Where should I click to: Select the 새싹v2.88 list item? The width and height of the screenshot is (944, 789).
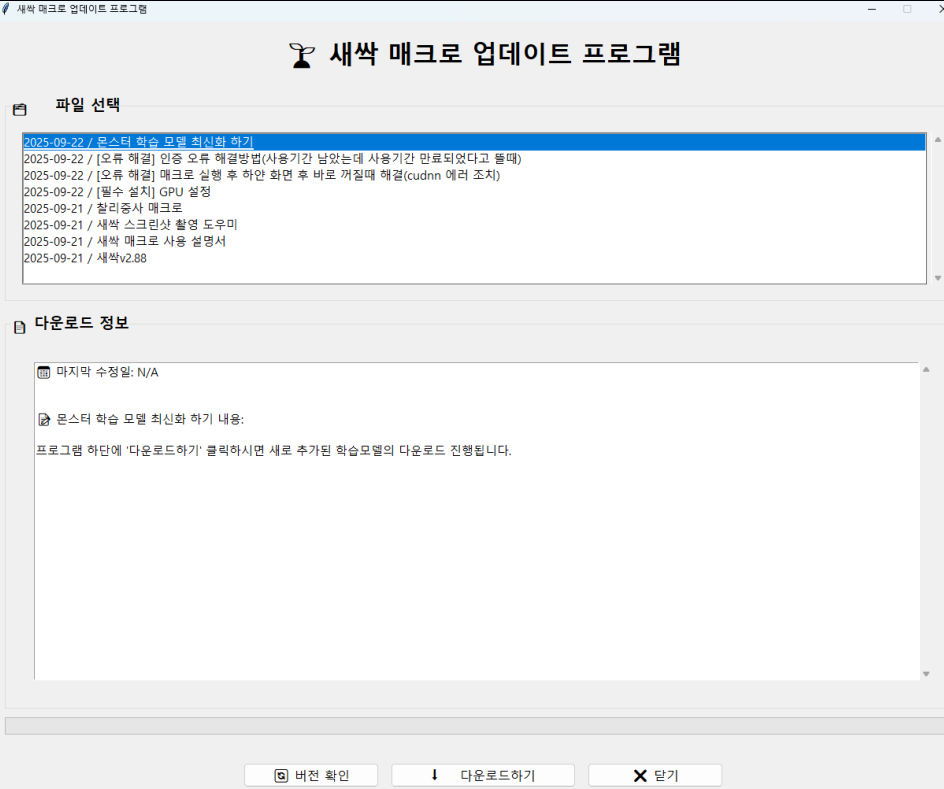pyautogui.click(x=85, y=257)
